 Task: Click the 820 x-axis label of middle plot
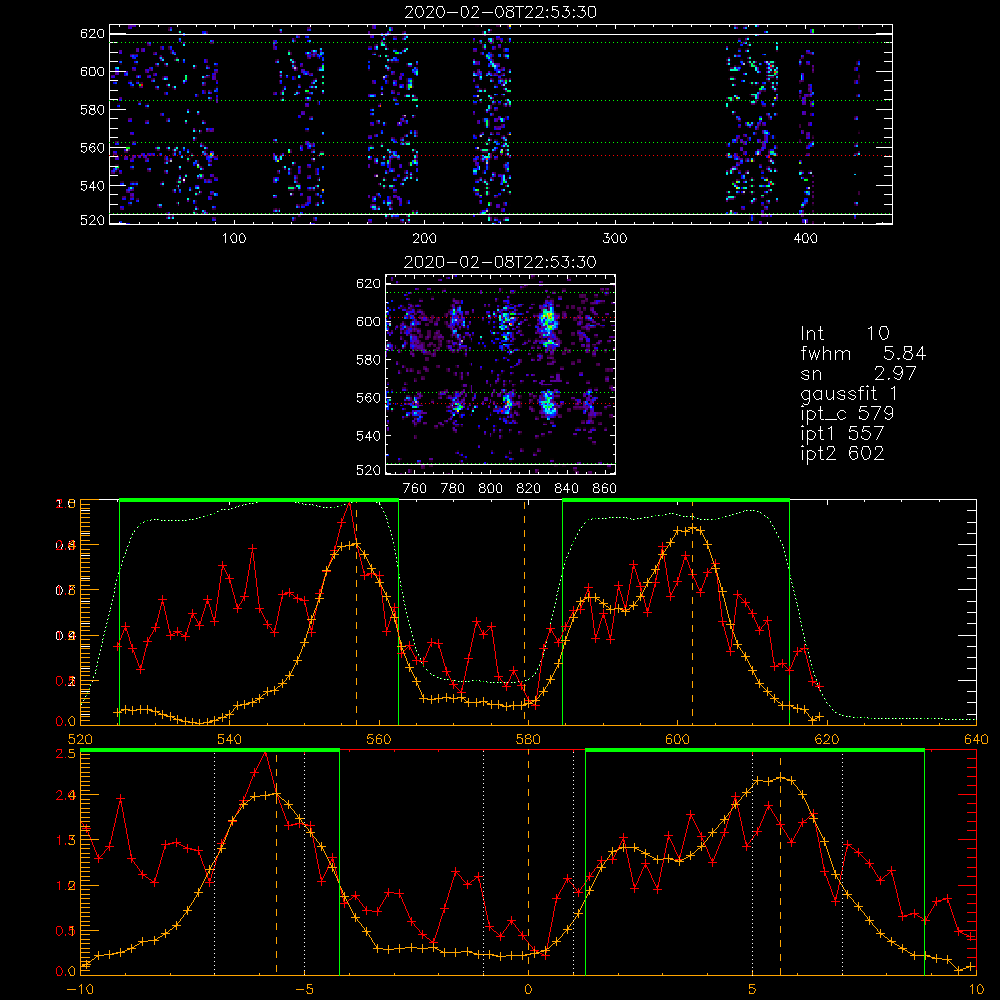click(x=529, y=489)
